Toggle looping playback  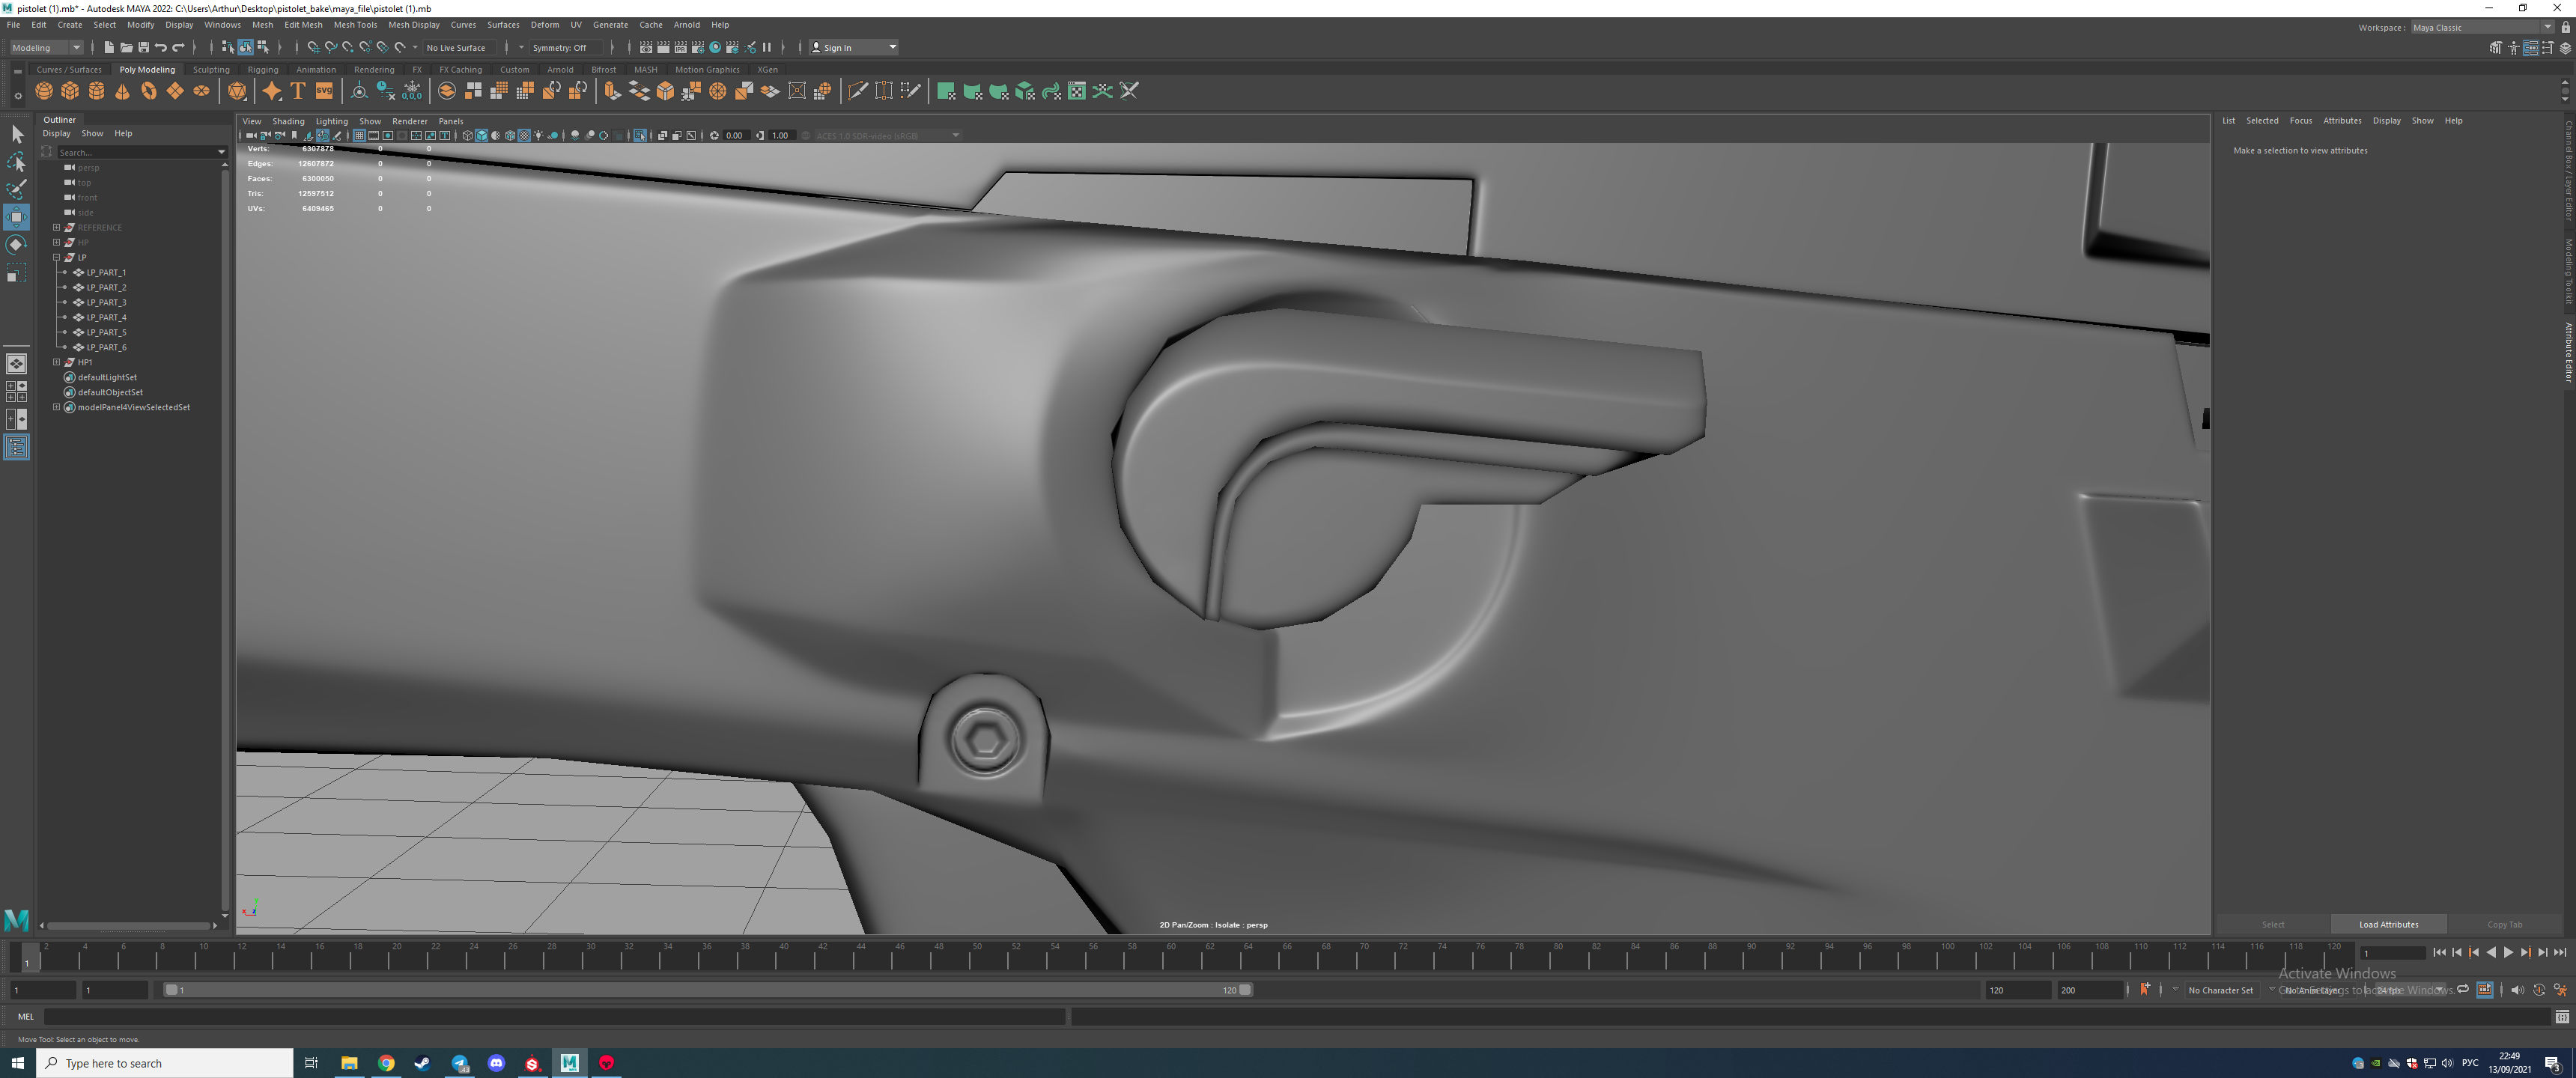(2463, 989)
